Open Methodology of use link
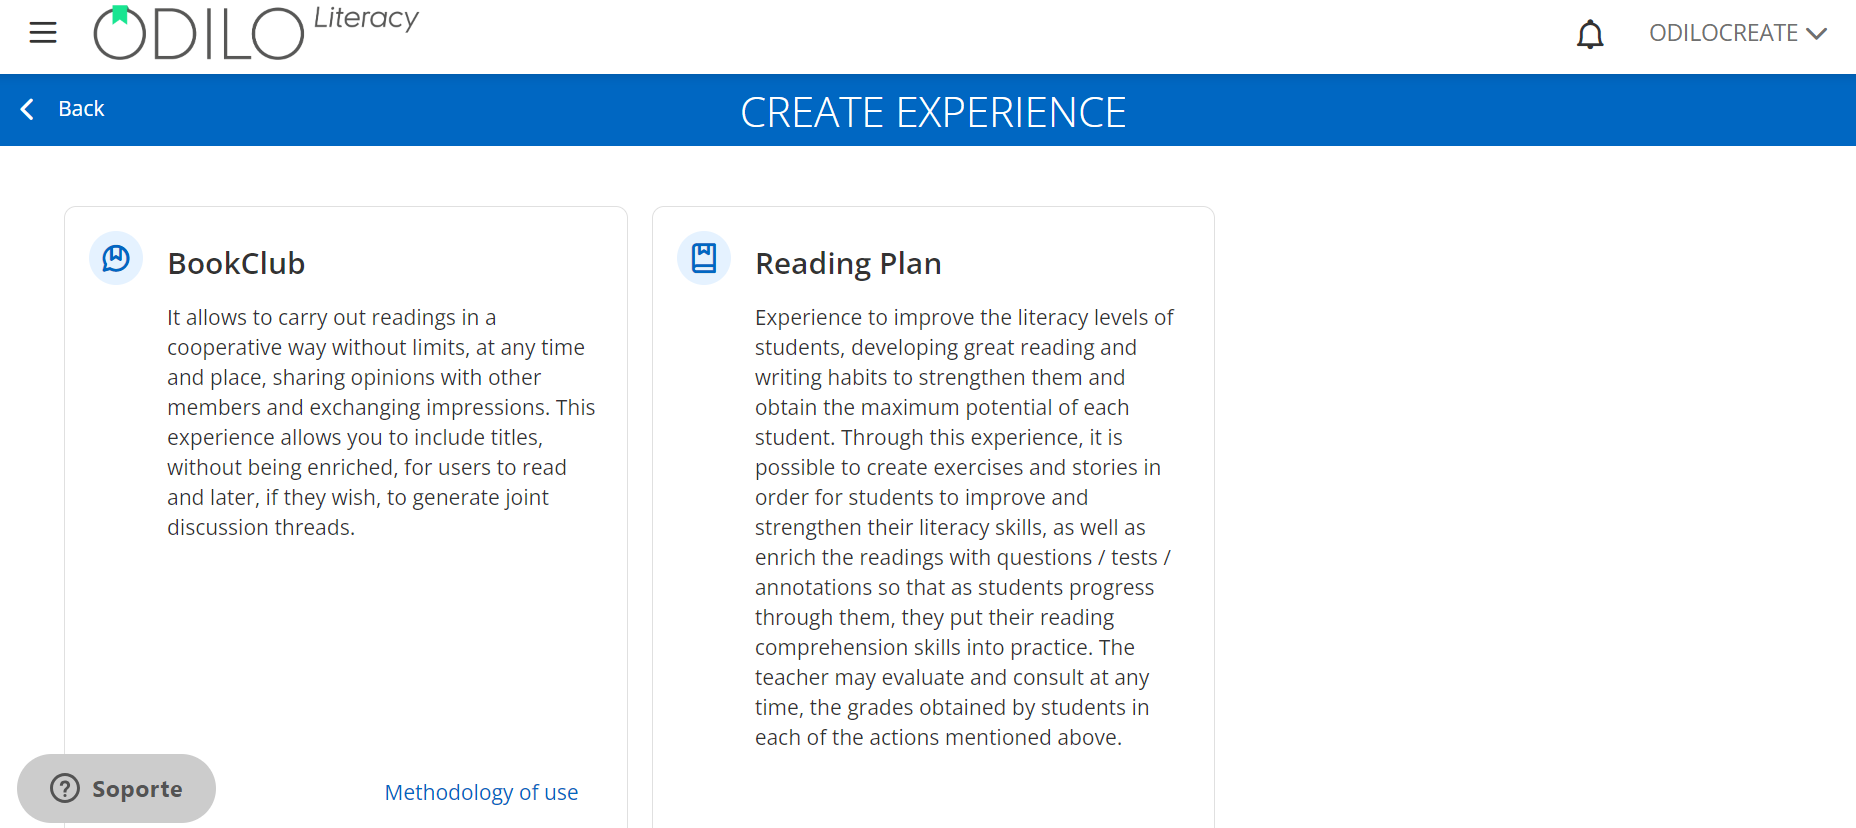Viewport: 1856px width, 828px height. click(x=481, y=792)
